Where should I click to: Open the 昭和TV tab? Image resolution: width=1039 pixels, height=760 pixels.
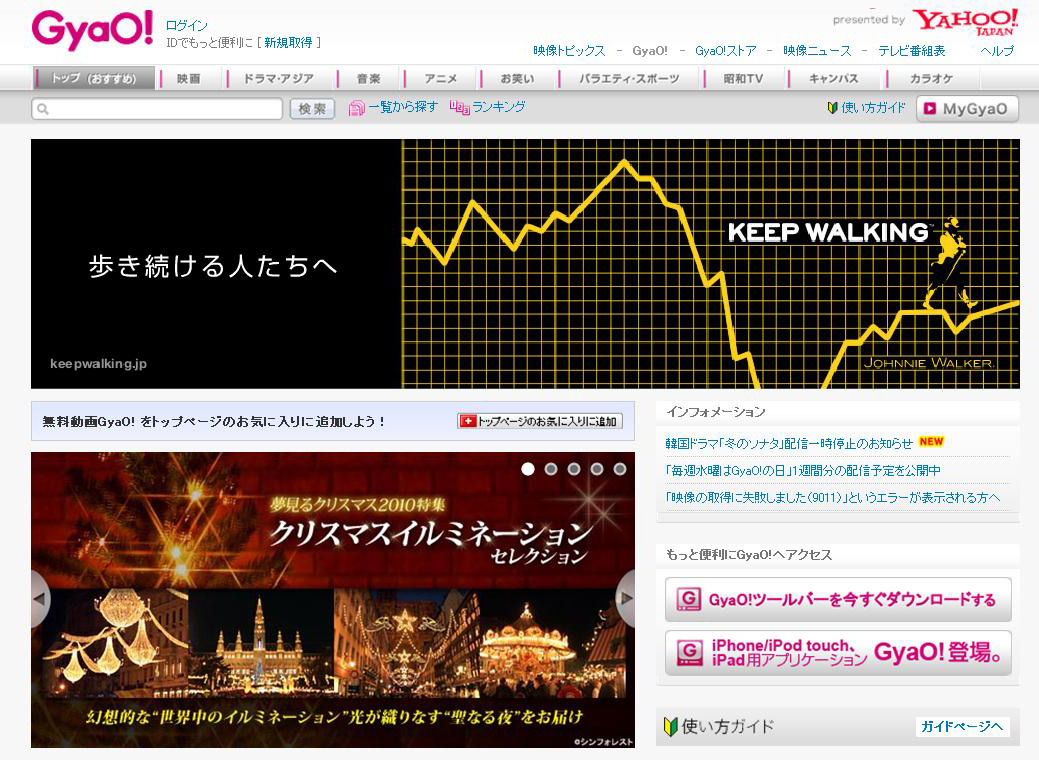point(743,78)
